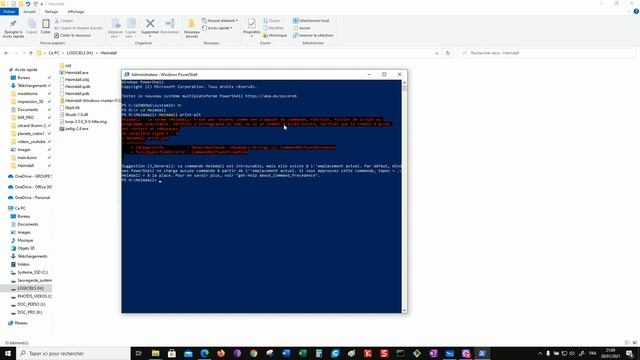Click the taskbar search box

click(73, 353)
